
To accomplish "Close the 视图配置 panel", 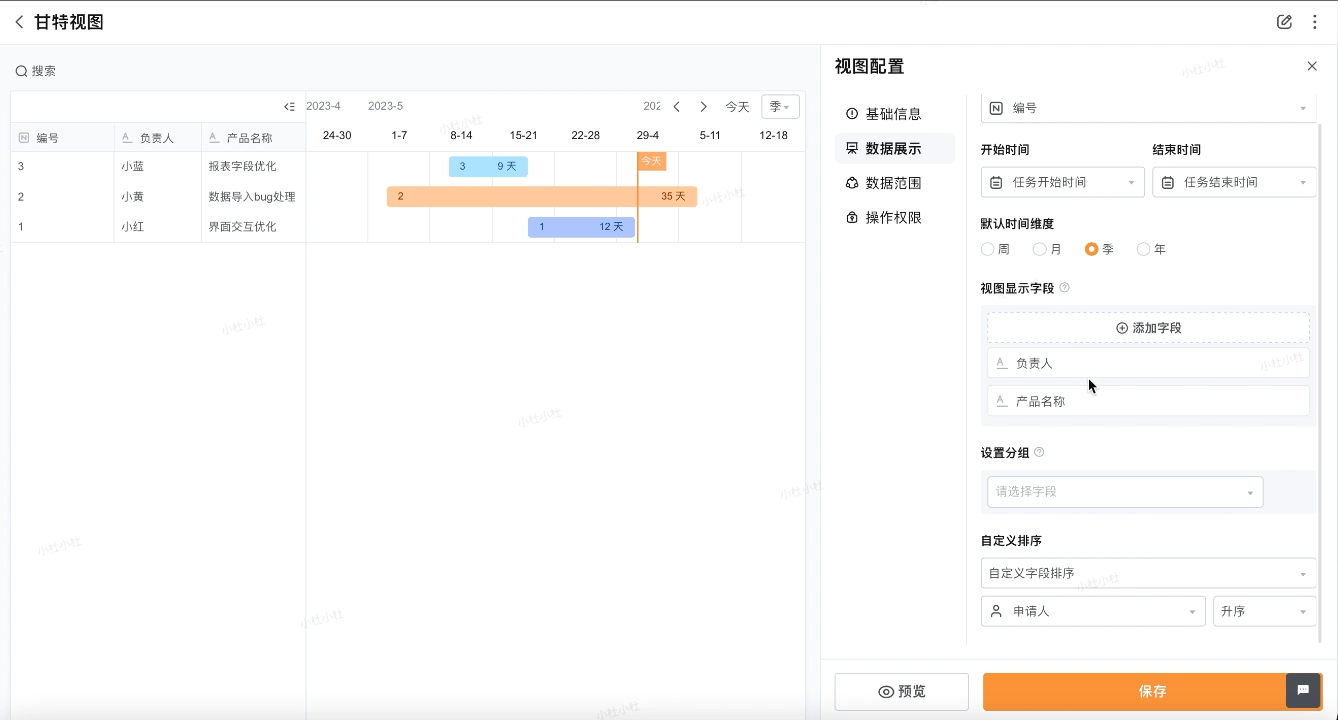I will coord(1312,66).
